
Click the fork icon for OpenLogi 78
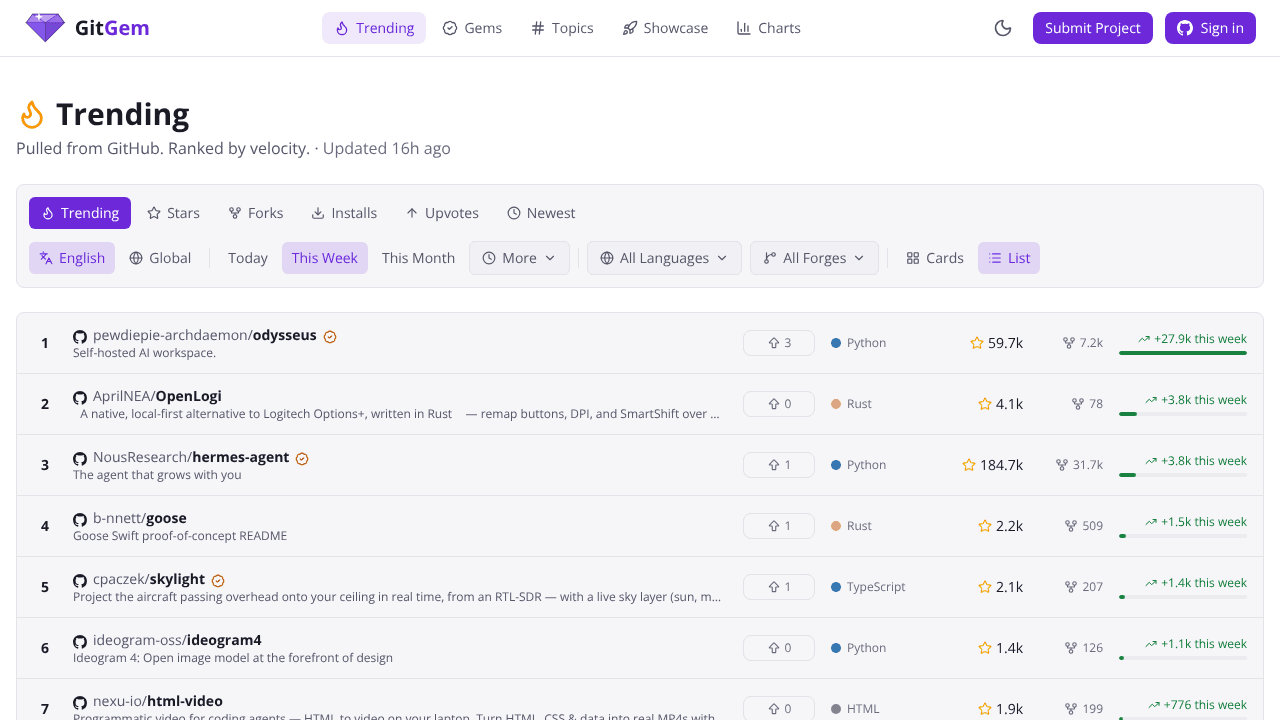[1078, 404]
